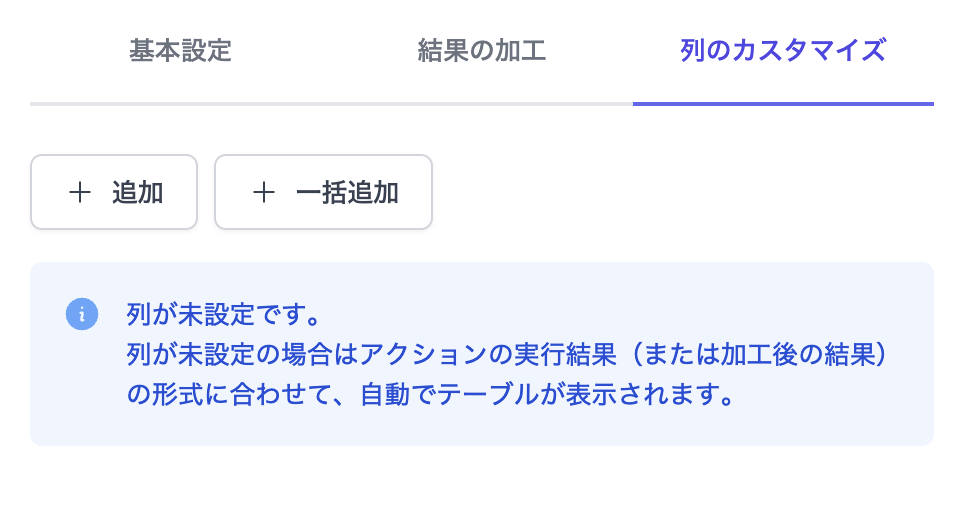Click the plus icon on the 追加 button

(80, 193)
